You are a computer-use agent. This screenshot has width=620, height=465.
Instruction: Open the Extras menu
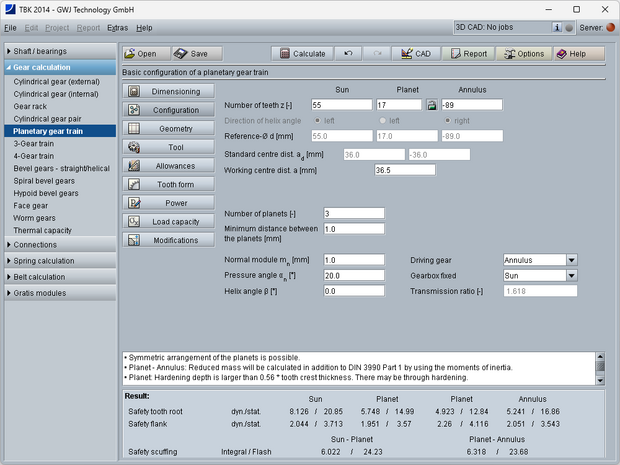click(117, 28)
